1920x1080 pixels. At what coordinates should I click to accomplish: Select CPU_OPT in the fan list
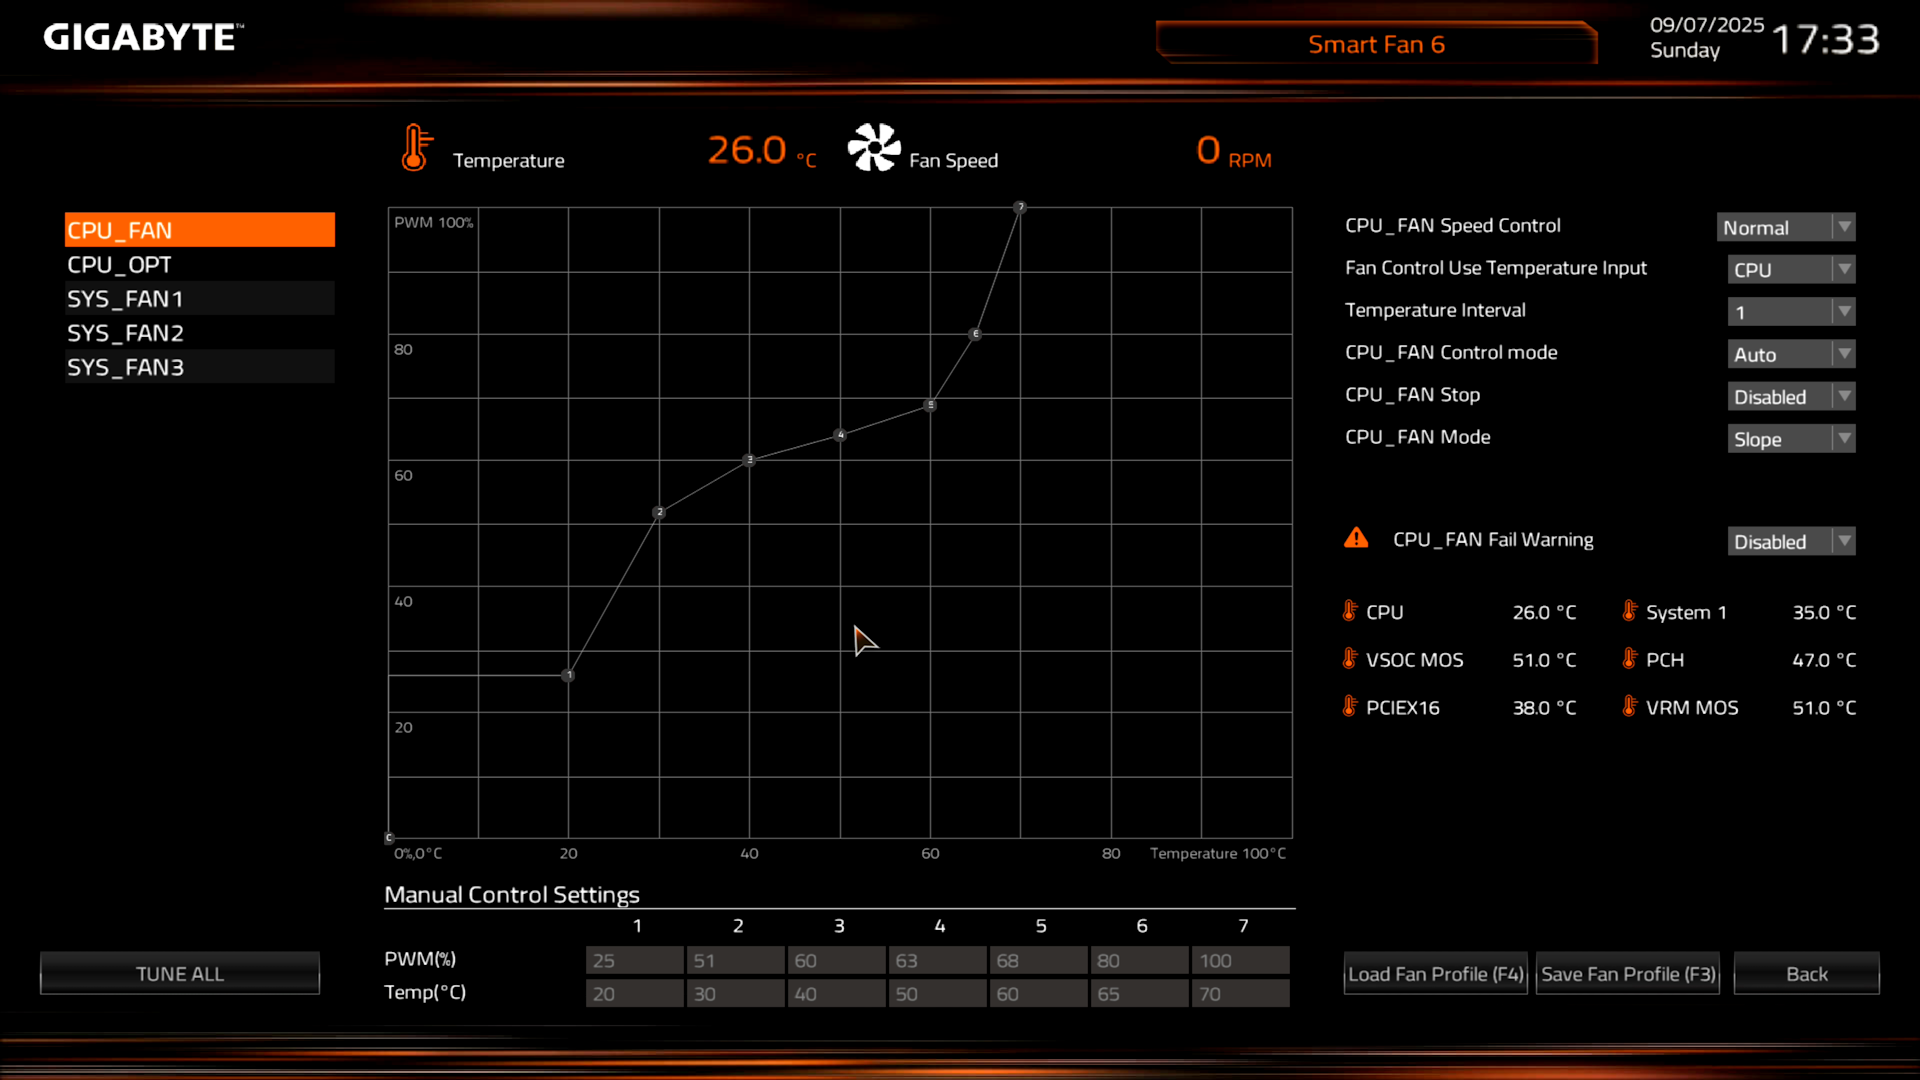tap(199, 265)
